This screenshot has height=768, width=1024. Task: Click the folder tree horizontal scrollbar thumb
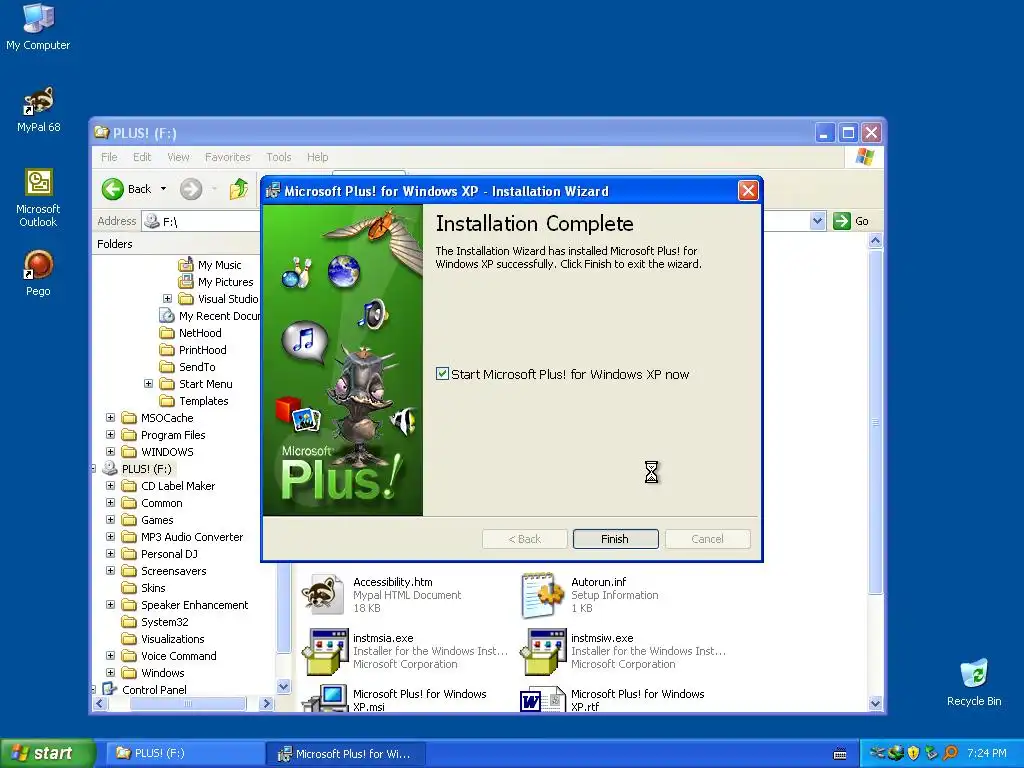188,703
